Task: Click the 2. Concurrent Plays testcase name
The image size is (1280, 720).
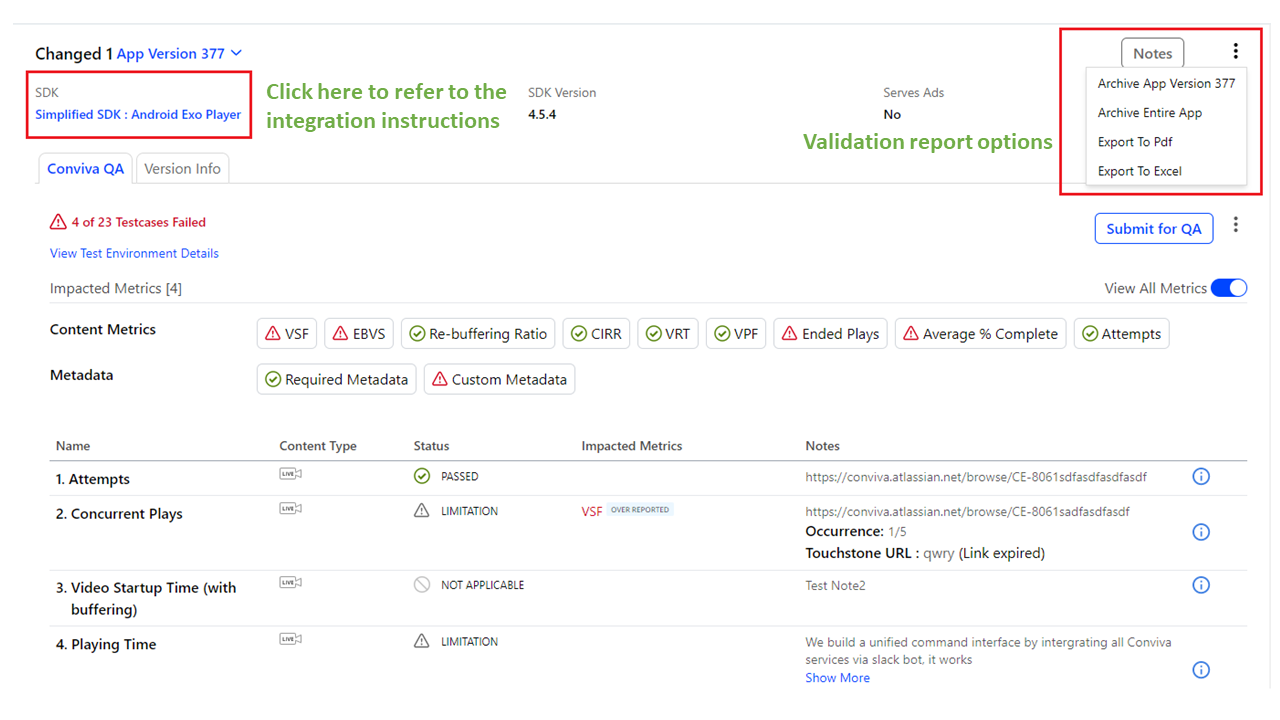Action: [119, 515]
